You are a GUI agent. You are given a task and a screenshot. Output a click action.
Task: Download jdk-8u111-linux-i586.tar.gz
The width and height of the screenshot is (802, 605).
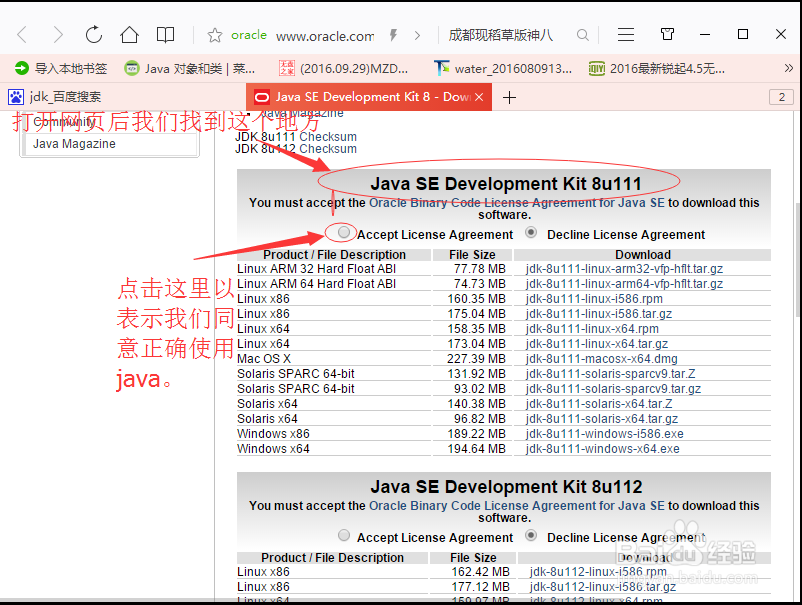point(598,313)
